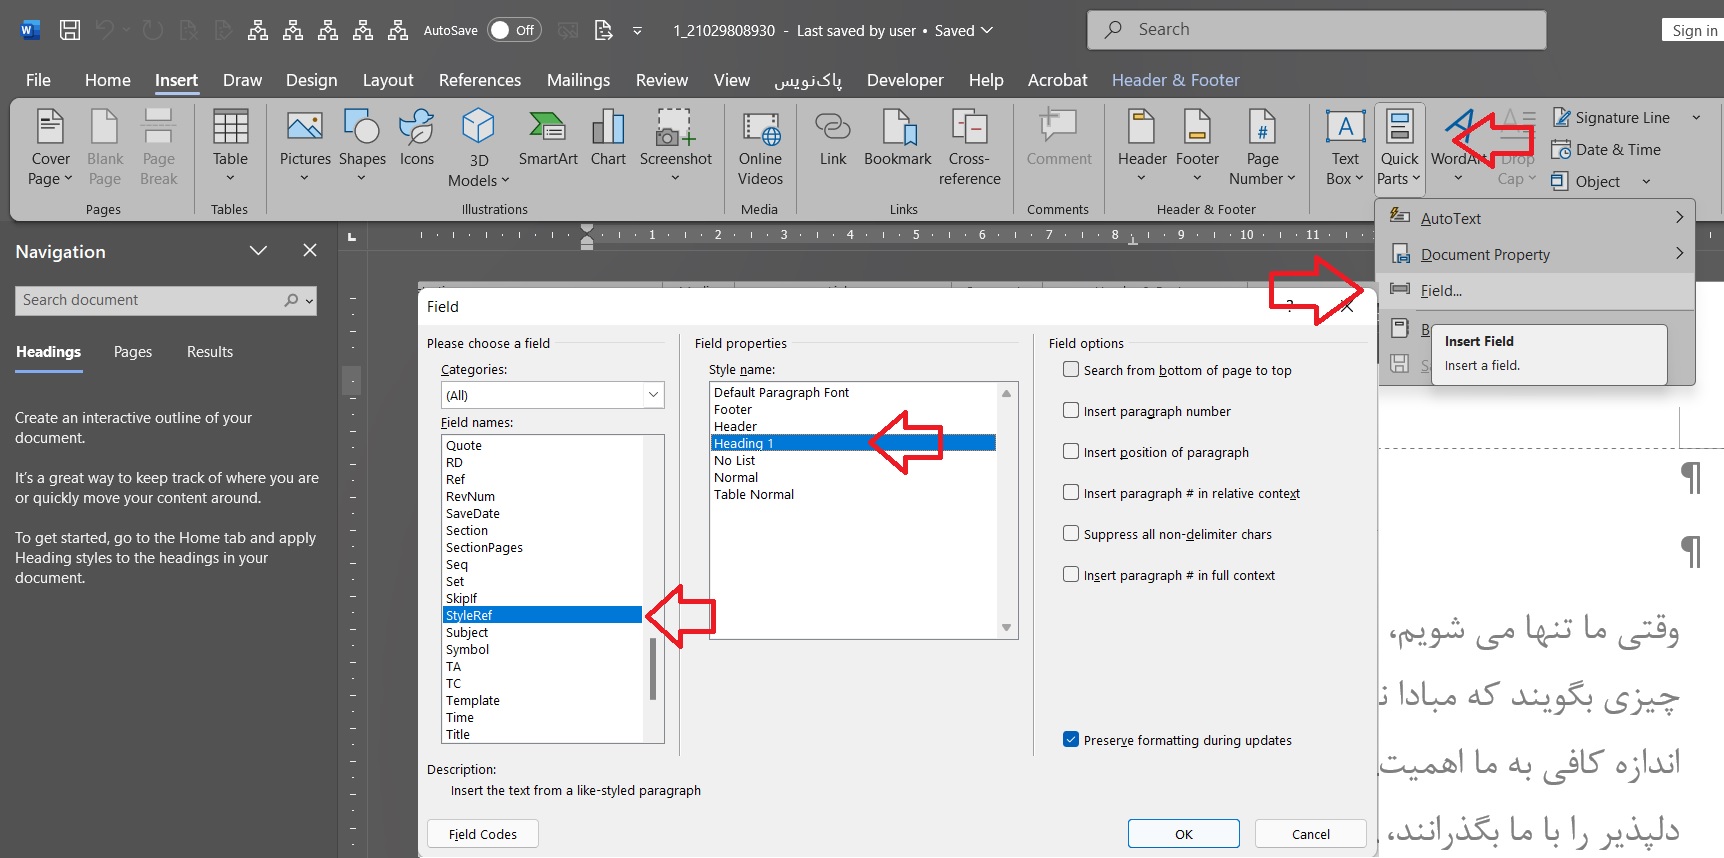Click the Field Codes button

point(482,834)
